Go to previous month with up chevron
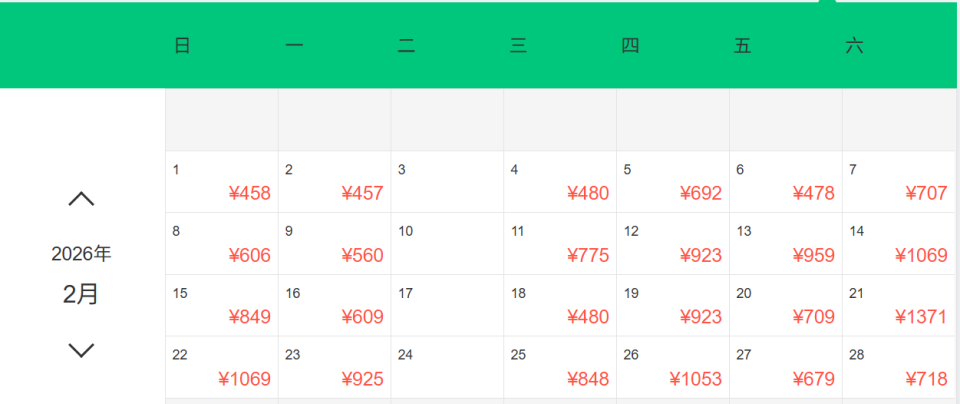 click(81, 199)
